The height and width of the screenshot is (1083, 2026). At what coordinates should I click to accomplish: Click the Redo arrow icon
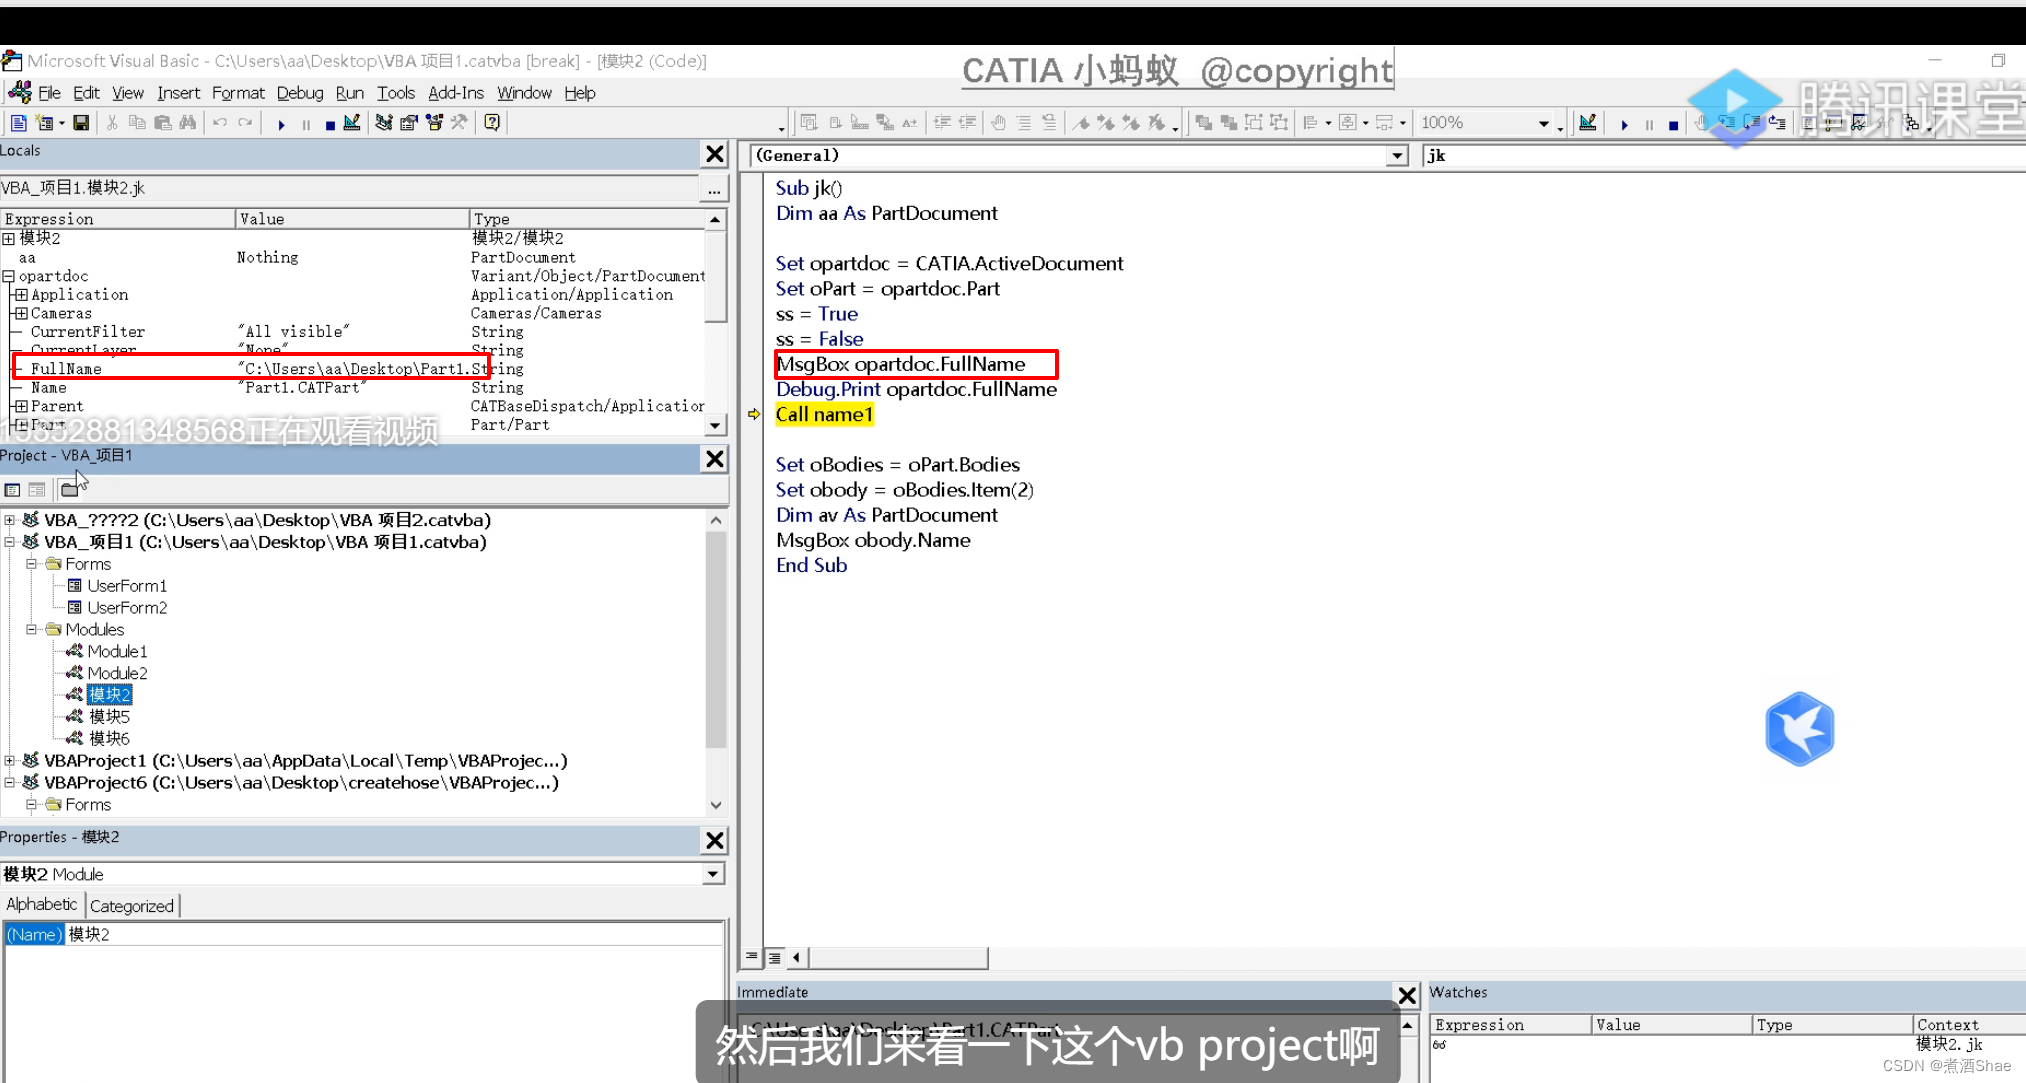245,123
